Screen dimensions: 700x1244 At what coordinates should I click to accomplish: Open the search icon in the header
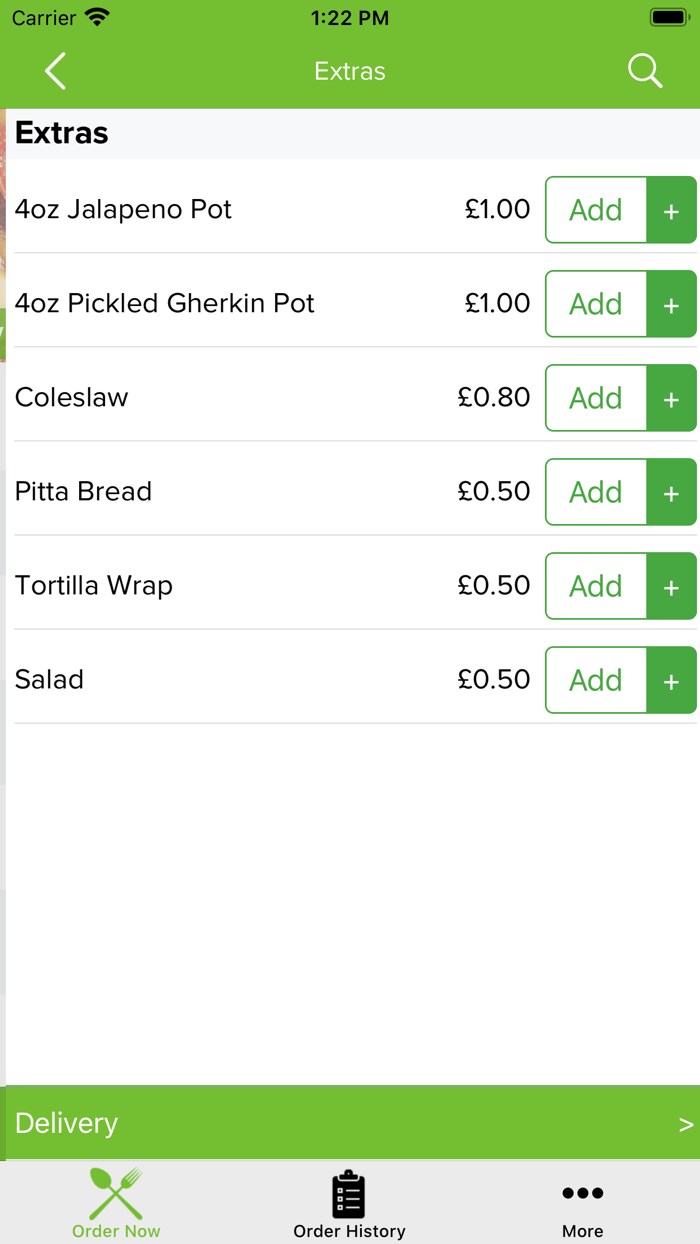(x=645, y=70)
